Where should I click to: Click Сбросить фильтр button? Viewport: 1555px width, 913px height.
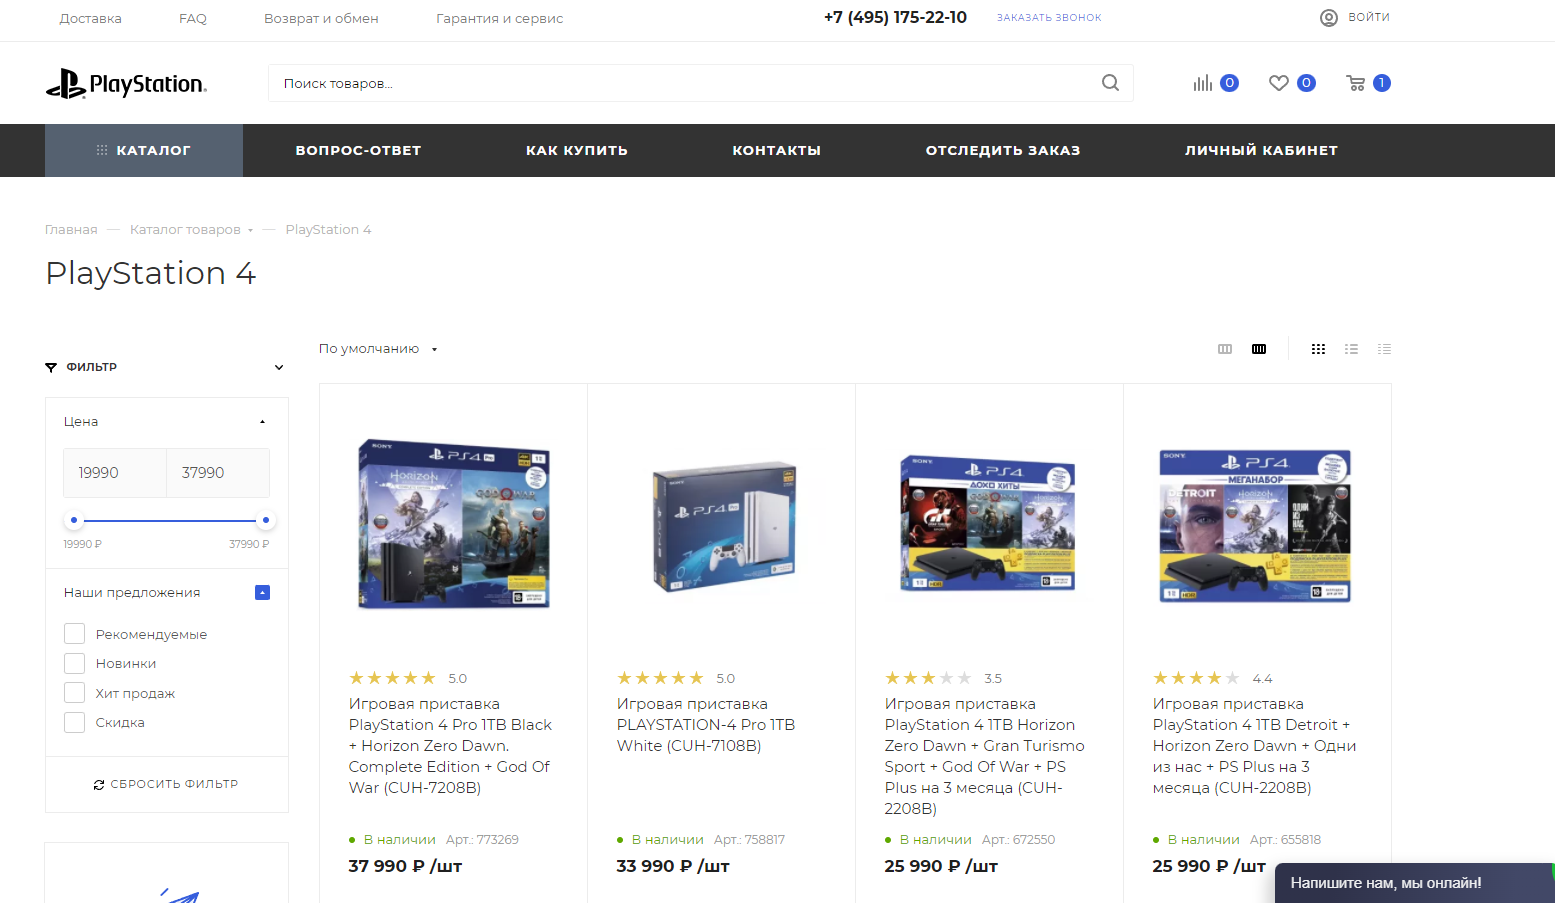coord(166,785)
